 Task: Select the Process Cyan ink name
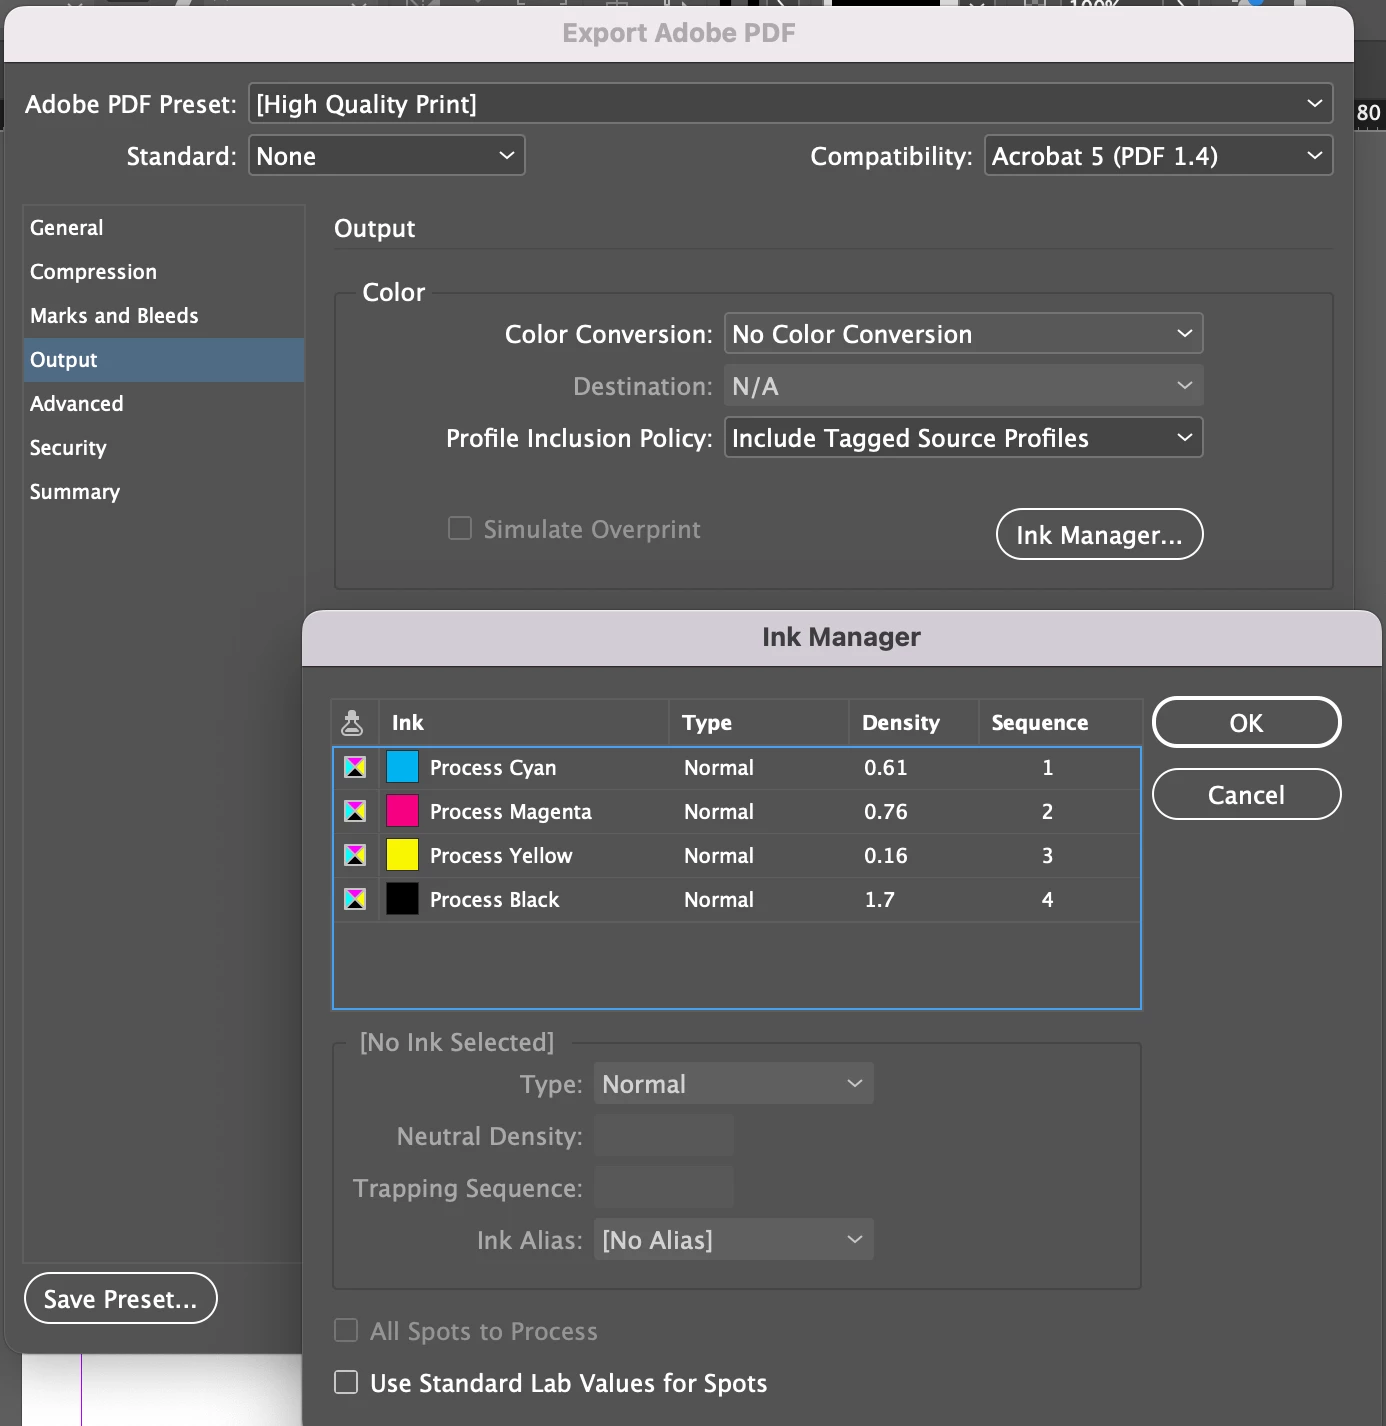pos(493,767)
